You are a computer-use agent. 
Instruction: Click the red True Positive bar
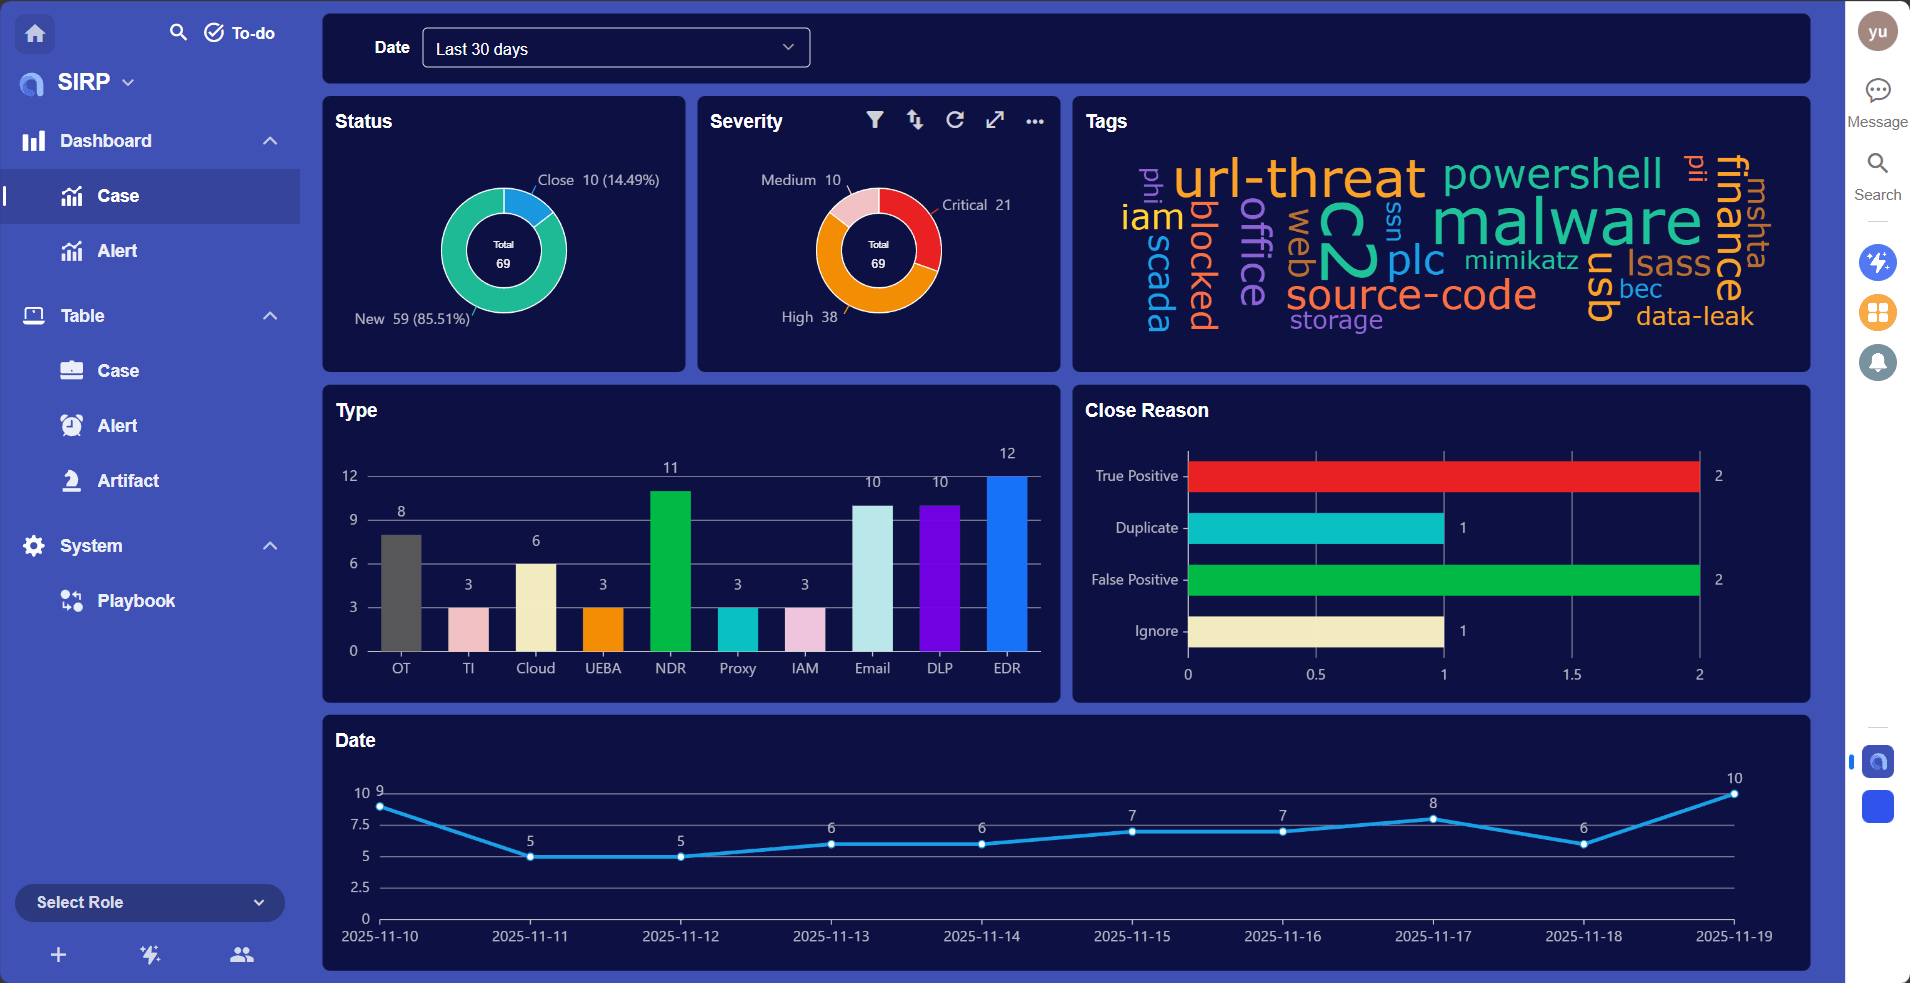[1443, 476]
